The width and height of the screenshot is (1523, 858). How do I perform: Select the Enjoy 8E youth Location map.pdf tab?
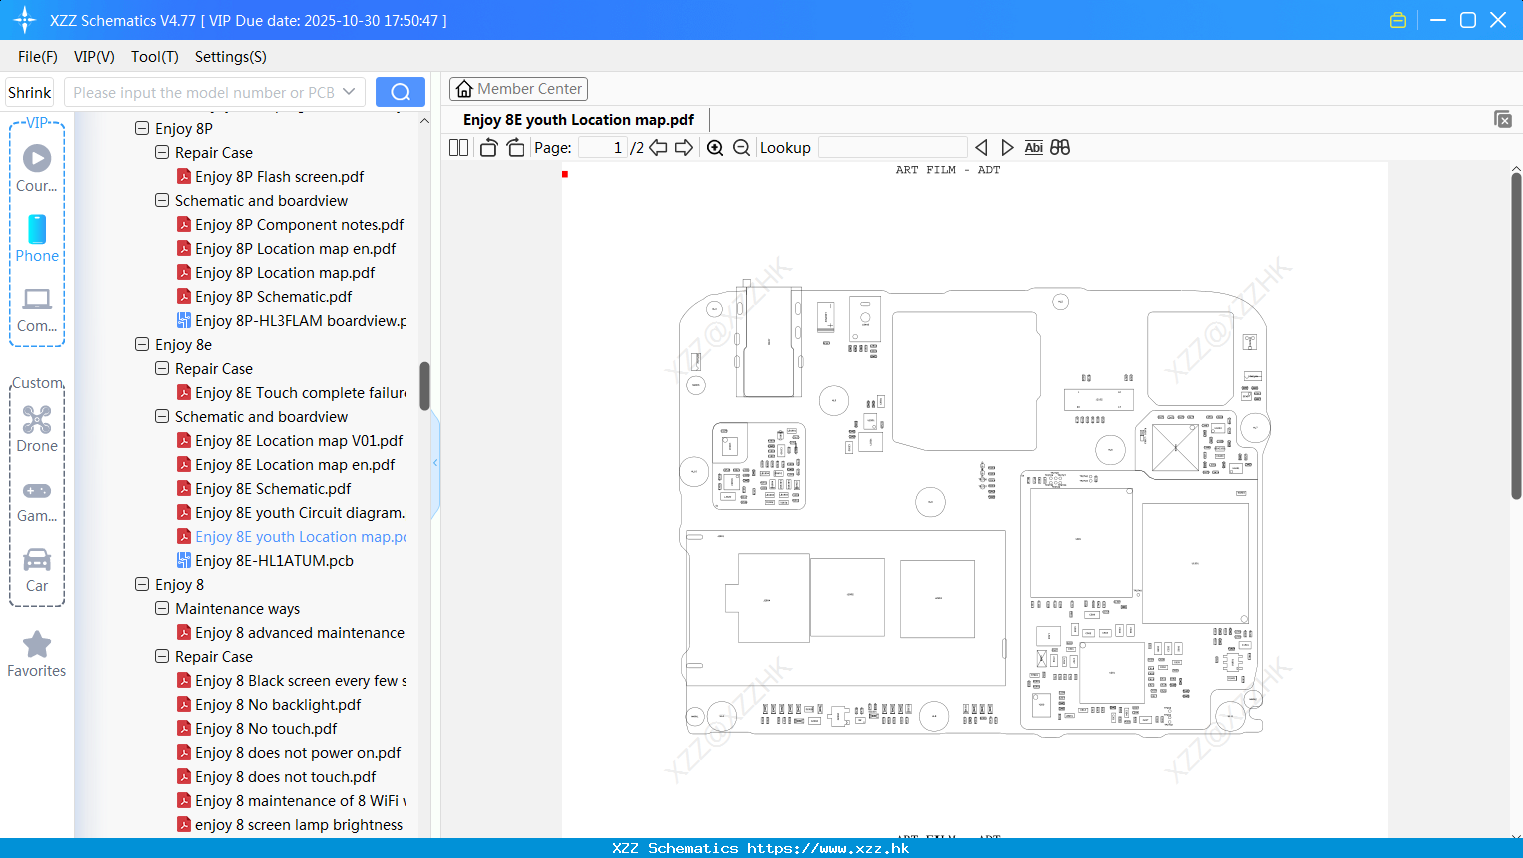(578, 119)
